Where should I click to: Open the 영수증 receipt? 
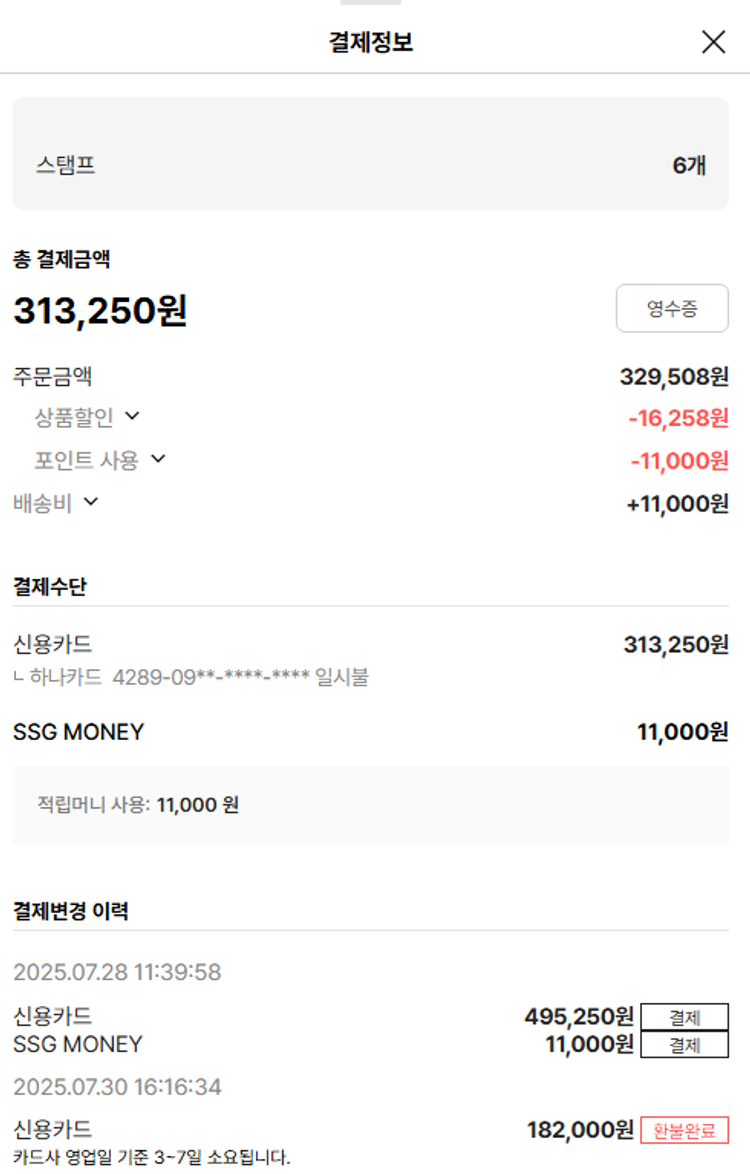(672, 309)
